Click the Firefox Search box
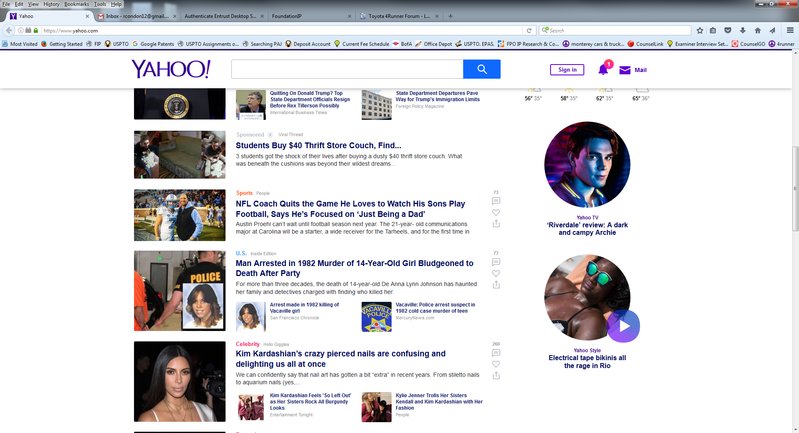Image resolution: width=799 pixels, height=433 pixels. pyautogui.click(x=615, y=31)
